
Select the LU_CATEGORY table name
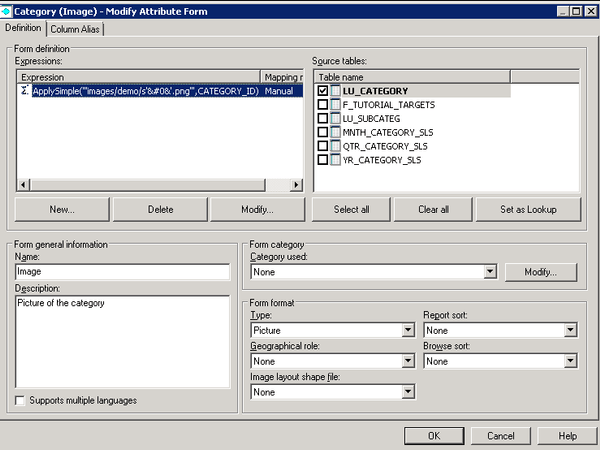(x=375, y=91)
